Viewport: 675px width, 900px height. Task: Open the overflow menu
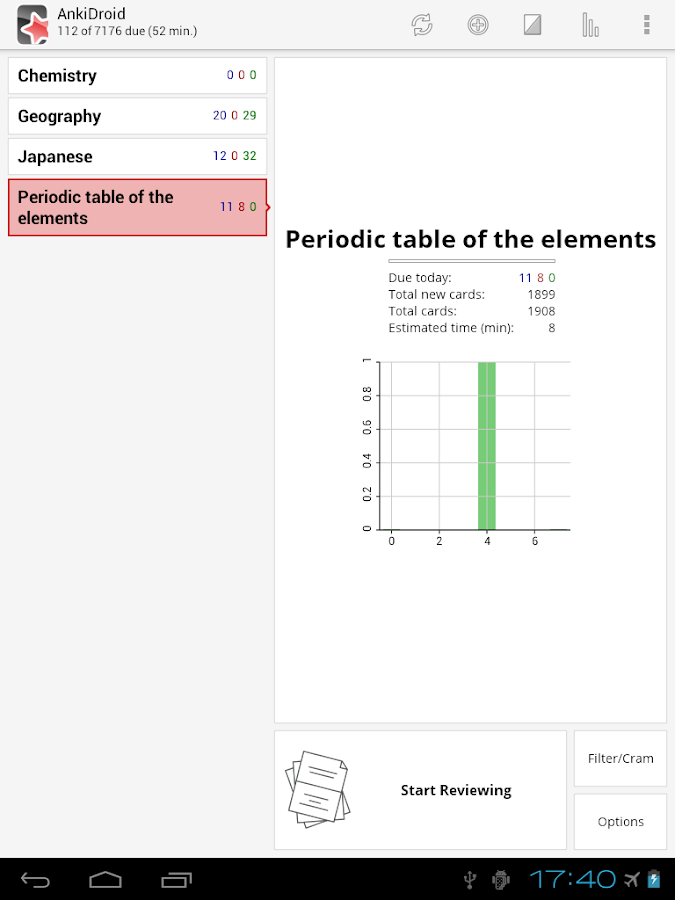647,25
